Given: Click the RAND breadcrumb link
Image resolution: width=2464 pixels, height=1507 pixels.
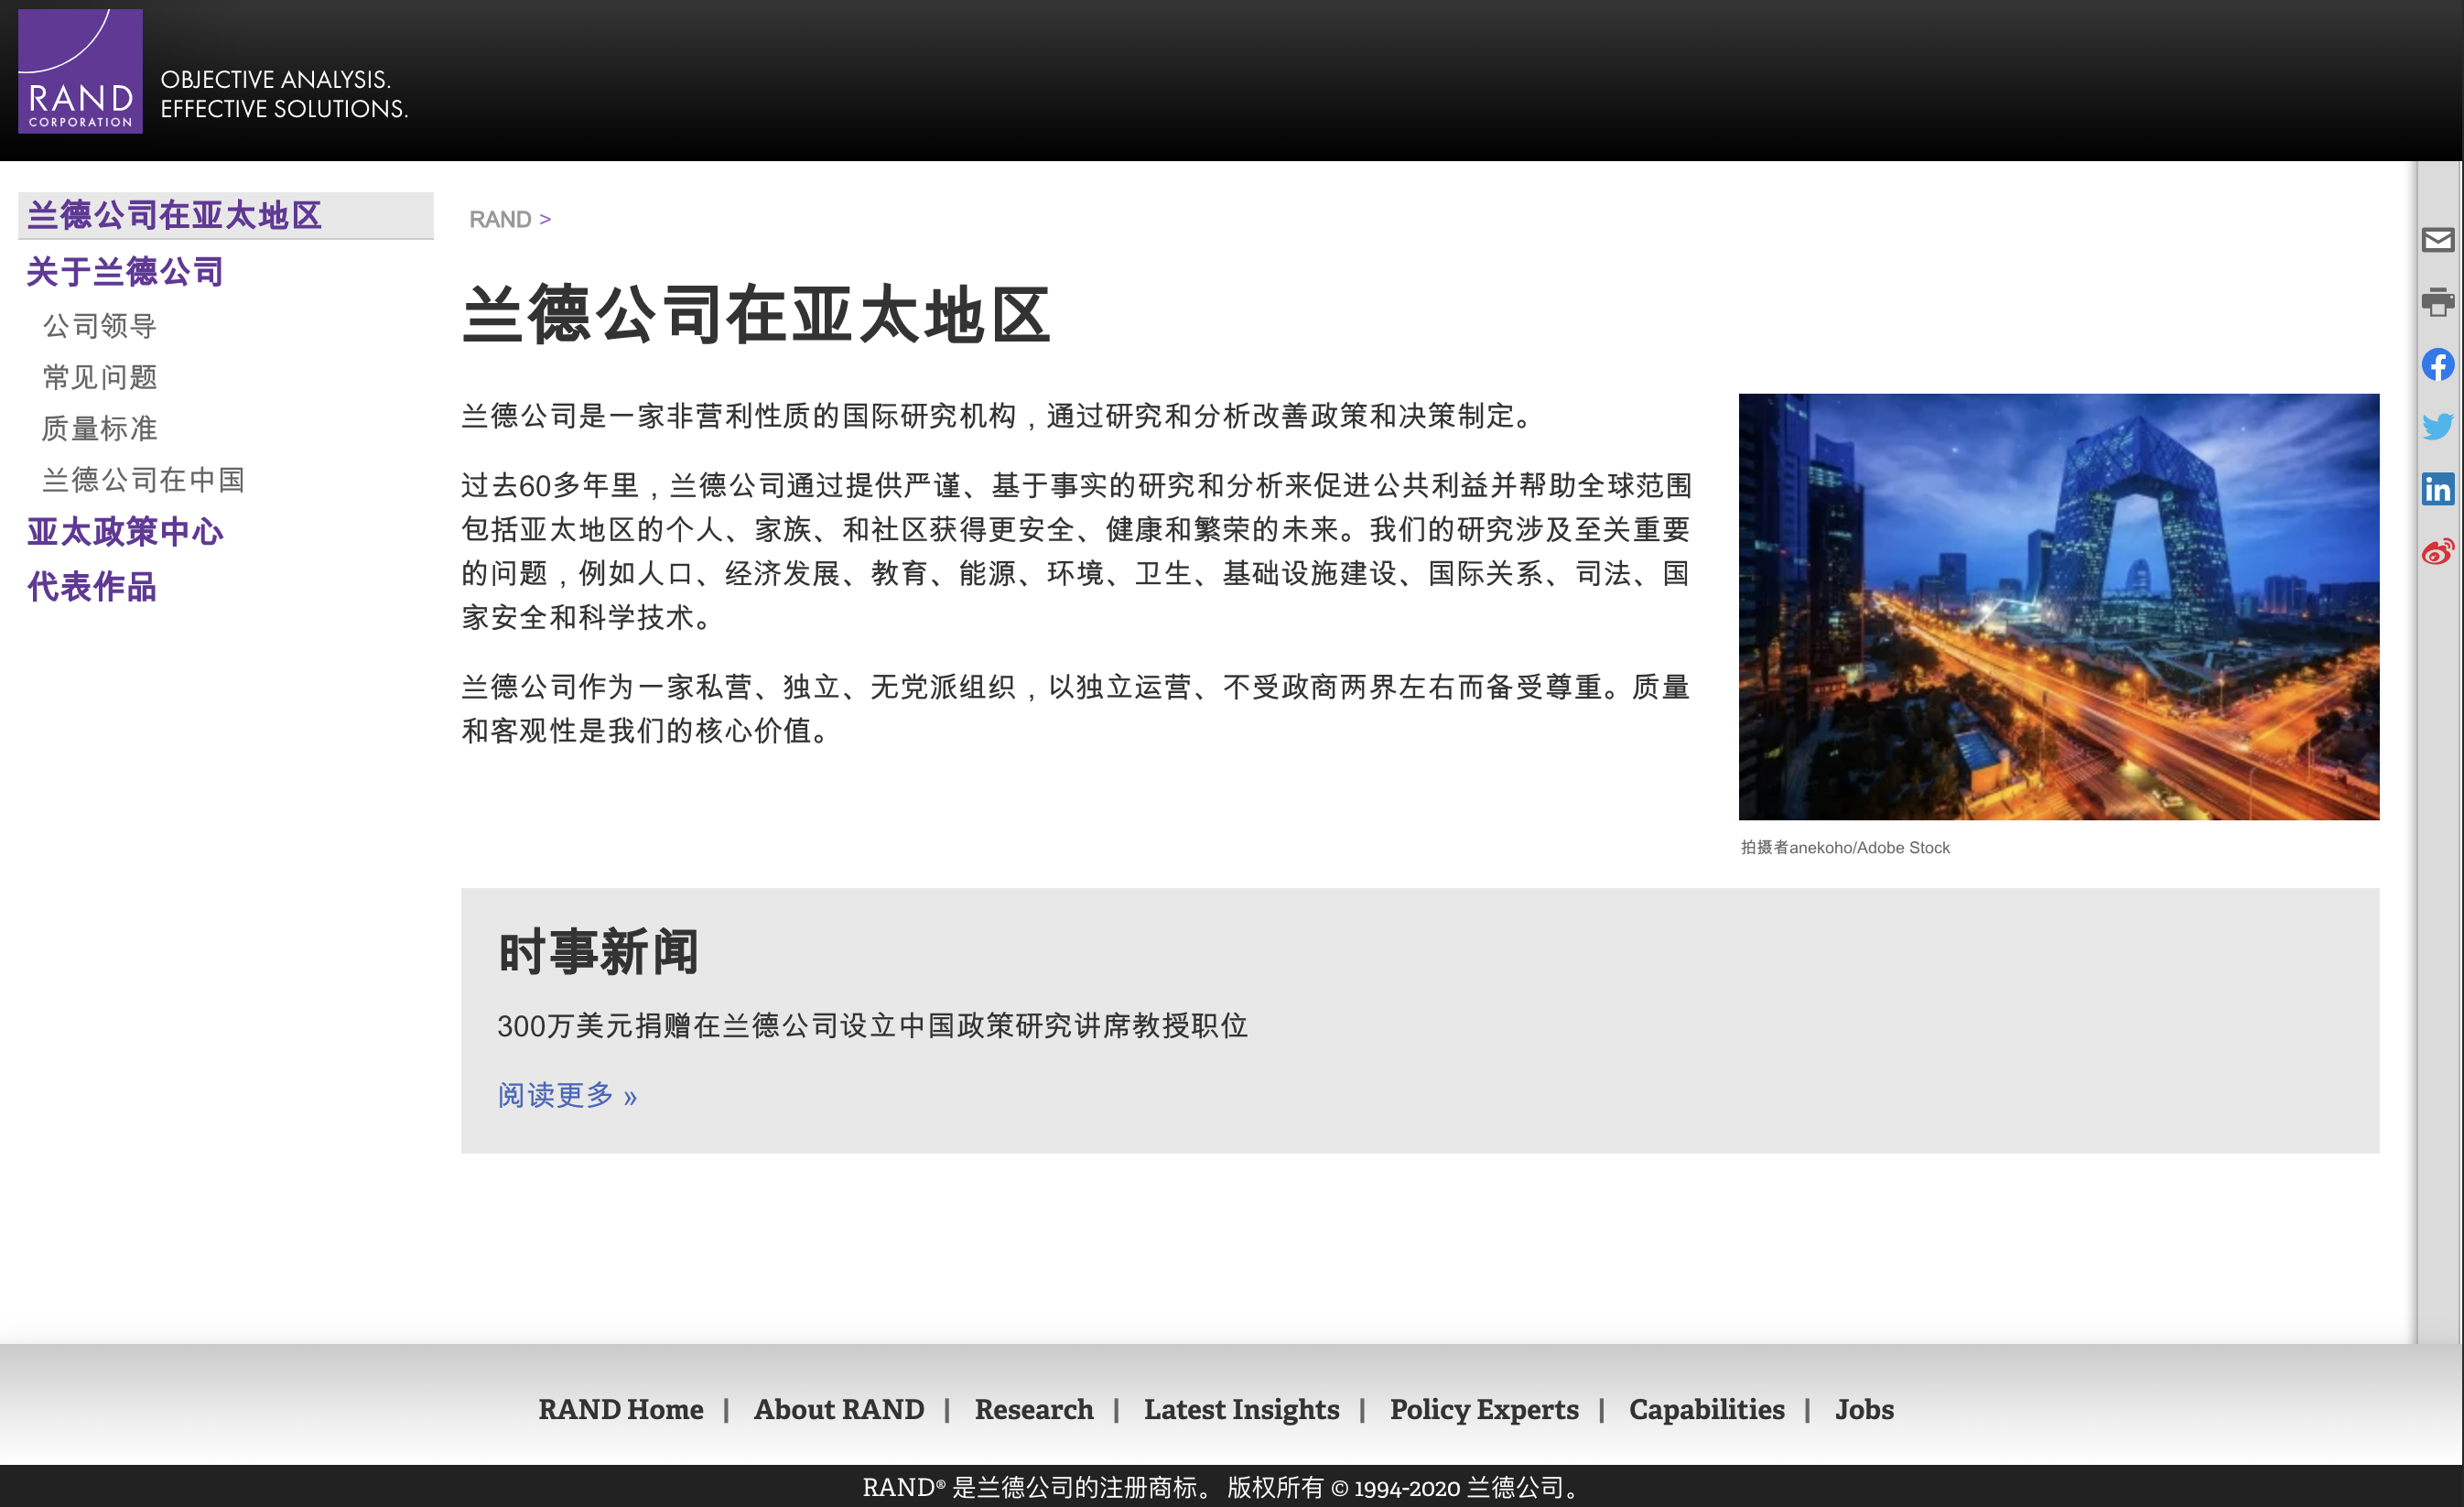Looking at the screenshot, I should [x=500, y=219].
